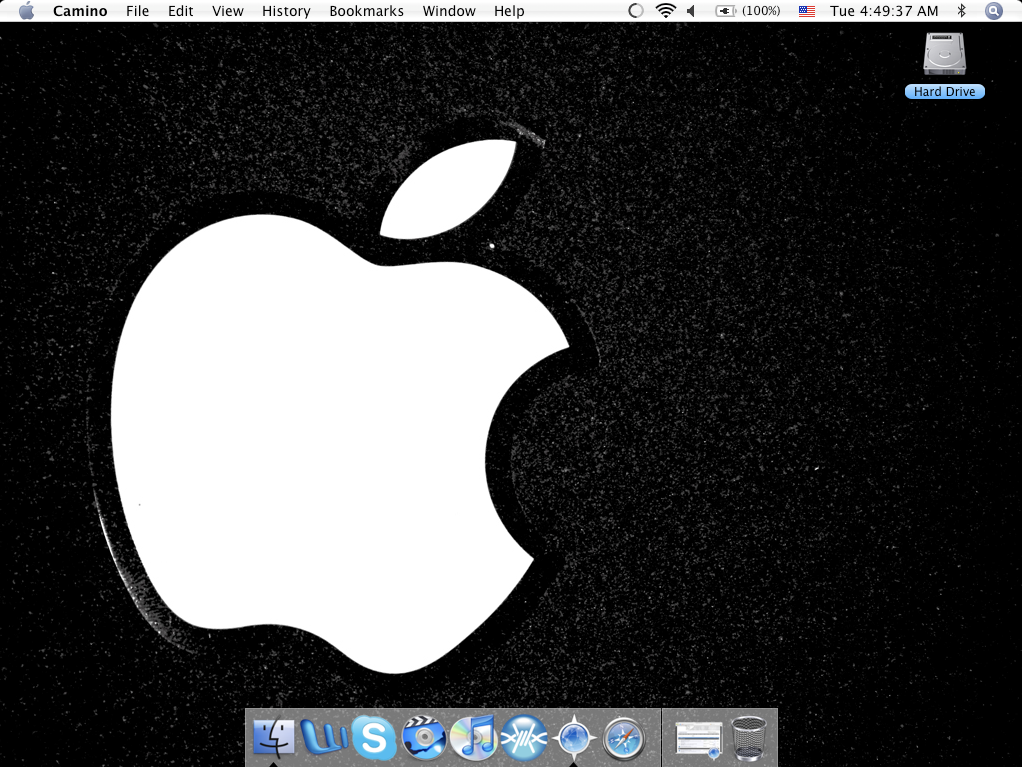
Task: Open the Help menu
Action: 509,11
